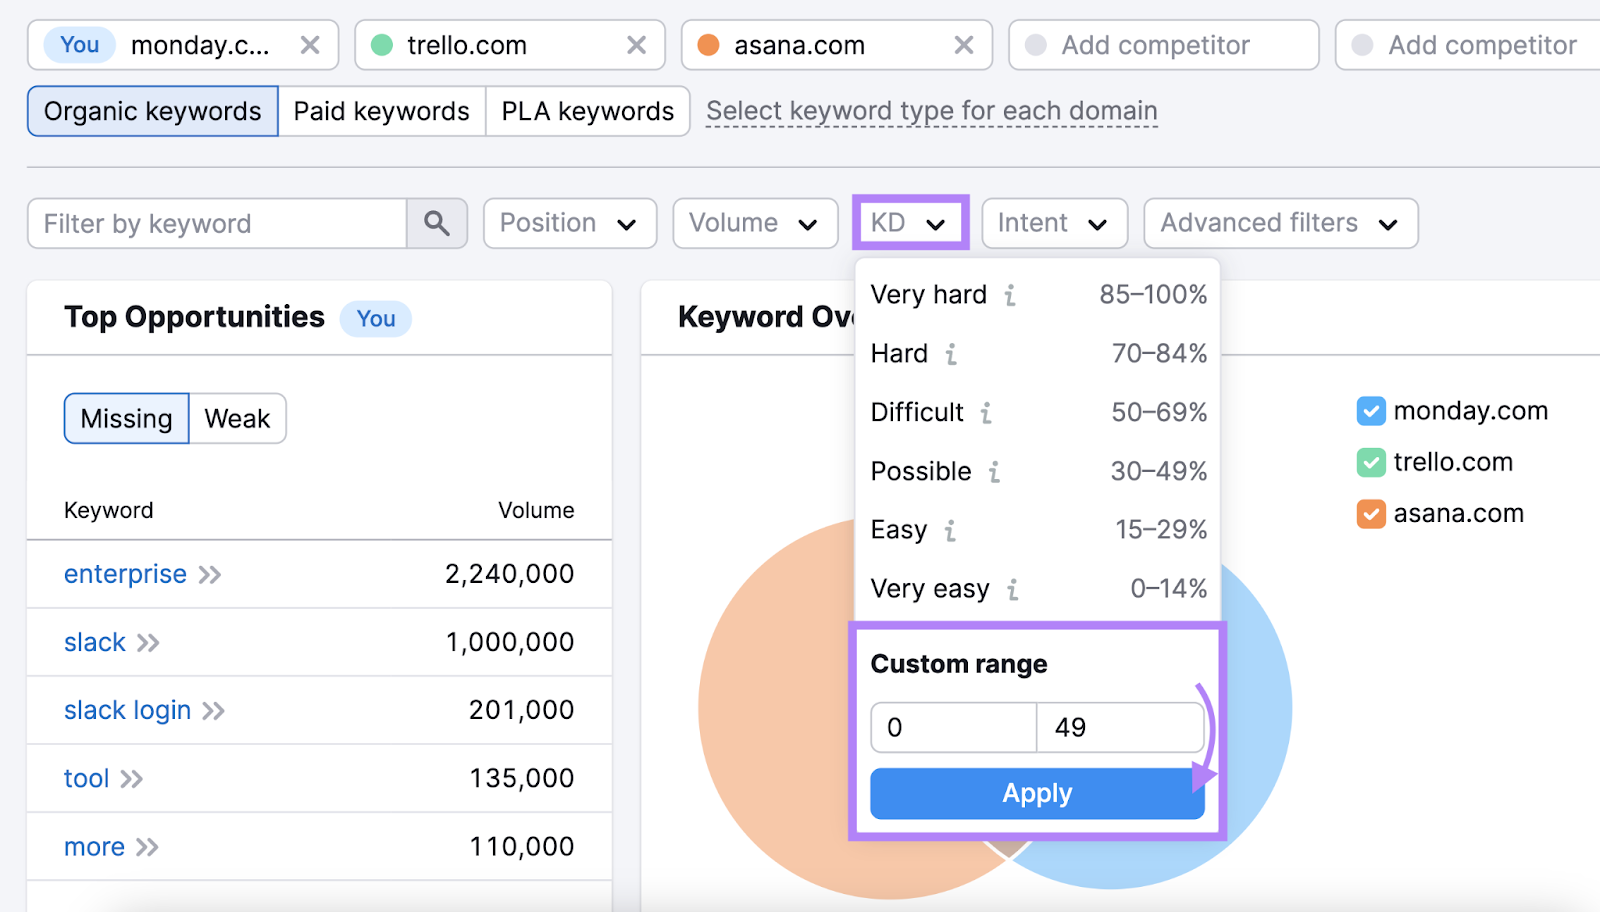Open the 'slack' keyword via its double-arrow icon
The height and width of the screenshot is (912, 1600).
[148, 642]
